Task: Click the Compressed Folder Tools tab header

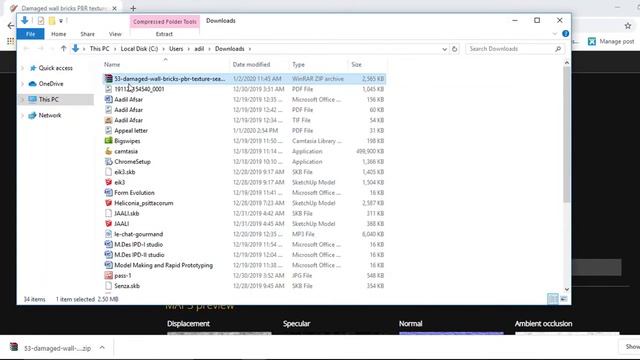Action: 164,21
